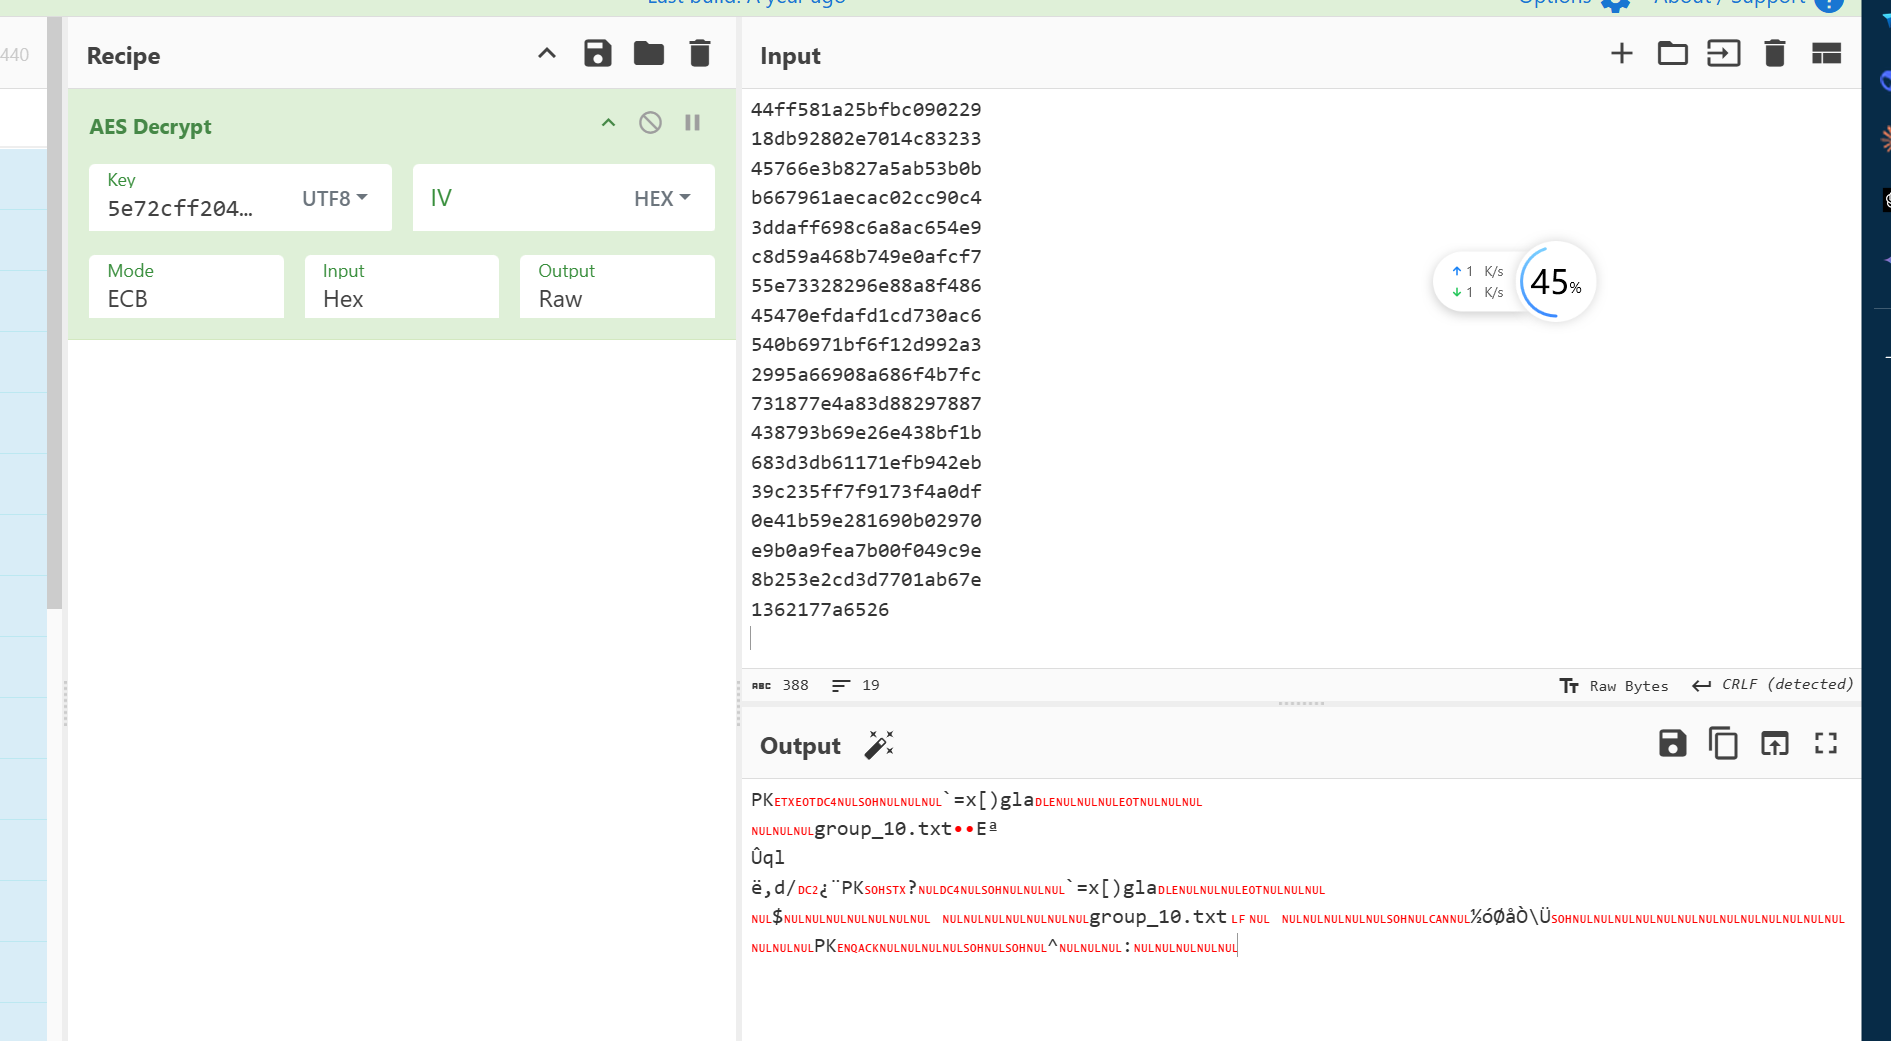The height and width of the screenshot is (1041, 1891).
Task: Clear the recipe with trash icon
Action: [700, 54]
